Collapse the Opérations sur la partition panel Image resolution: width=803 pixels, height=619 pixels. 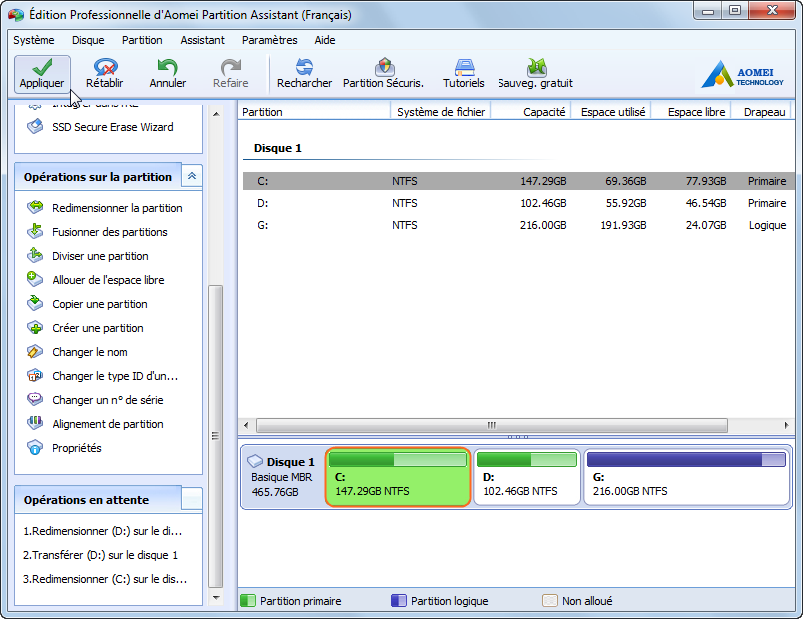192,176
